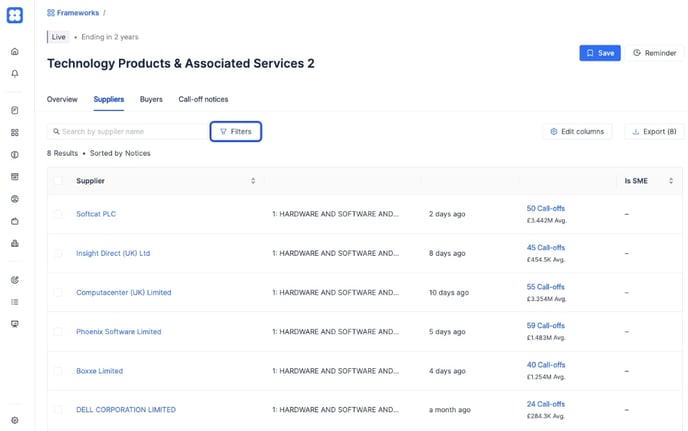Click the bookmark icon on the Save button

tap(590, 53)
